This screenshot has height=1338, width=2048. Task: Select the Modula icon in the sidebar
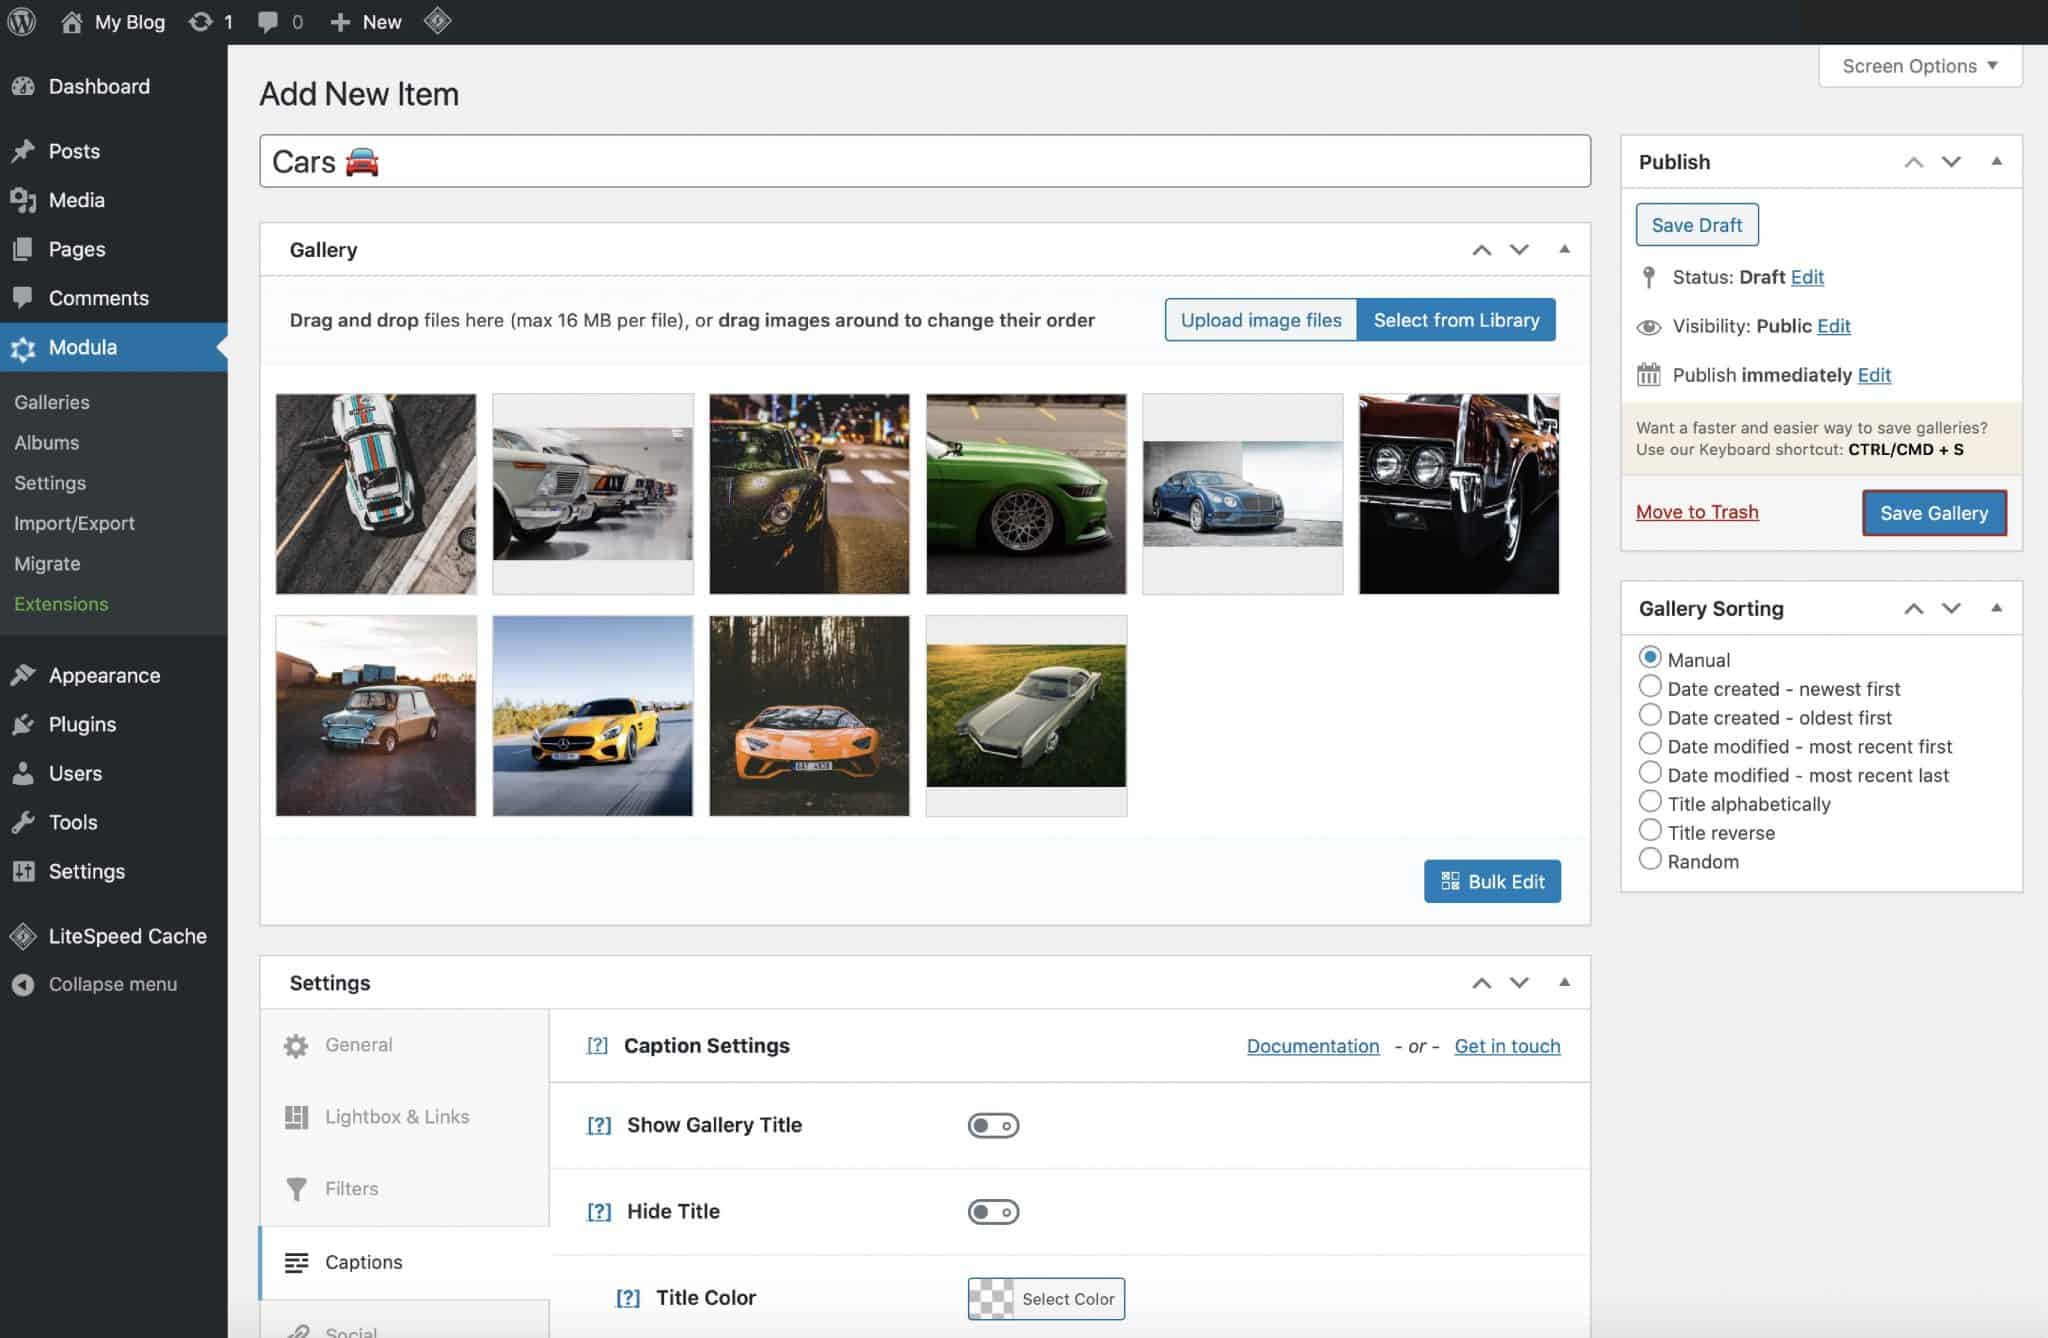tap(24, 347)
